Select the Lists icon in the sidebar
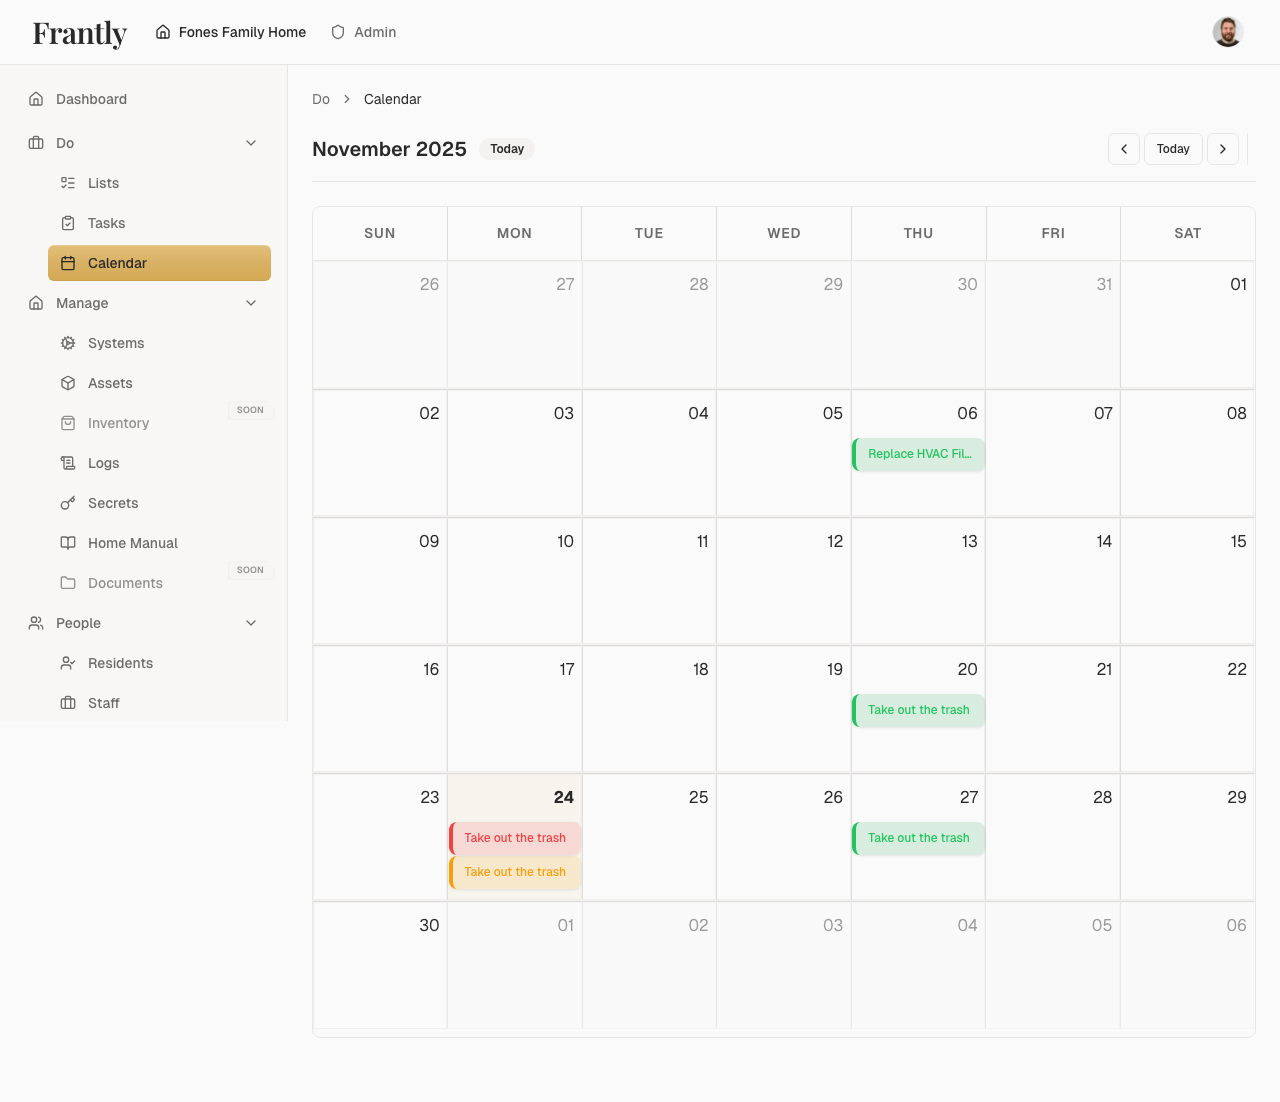Viewport: 1280px width, 1102px height. (68, 183)
